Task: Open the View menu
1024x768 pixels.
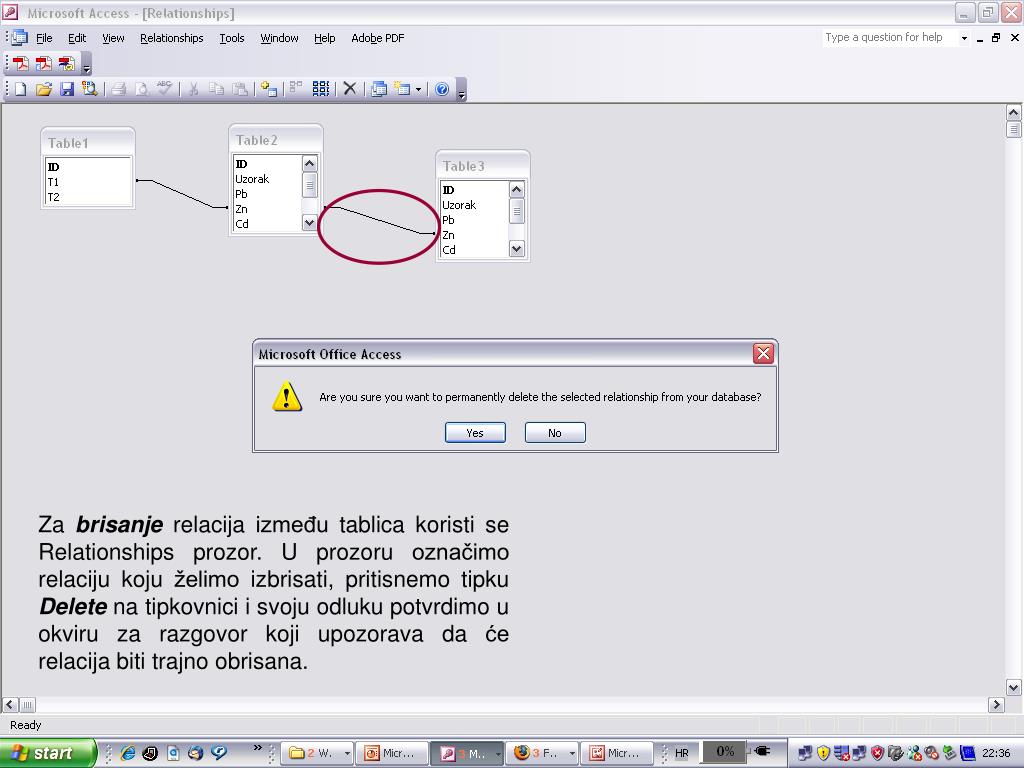Action: [x=113, y=38]
